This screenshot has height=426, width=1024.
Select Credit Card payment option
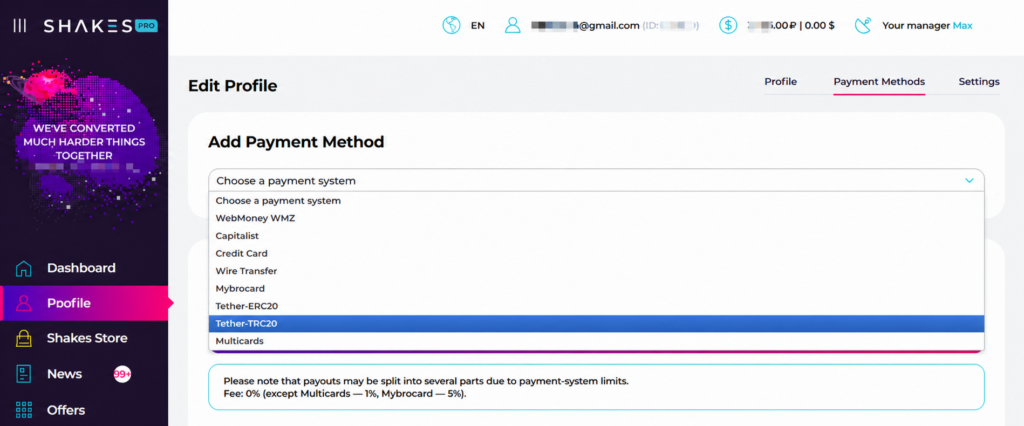tap(596, 254)
